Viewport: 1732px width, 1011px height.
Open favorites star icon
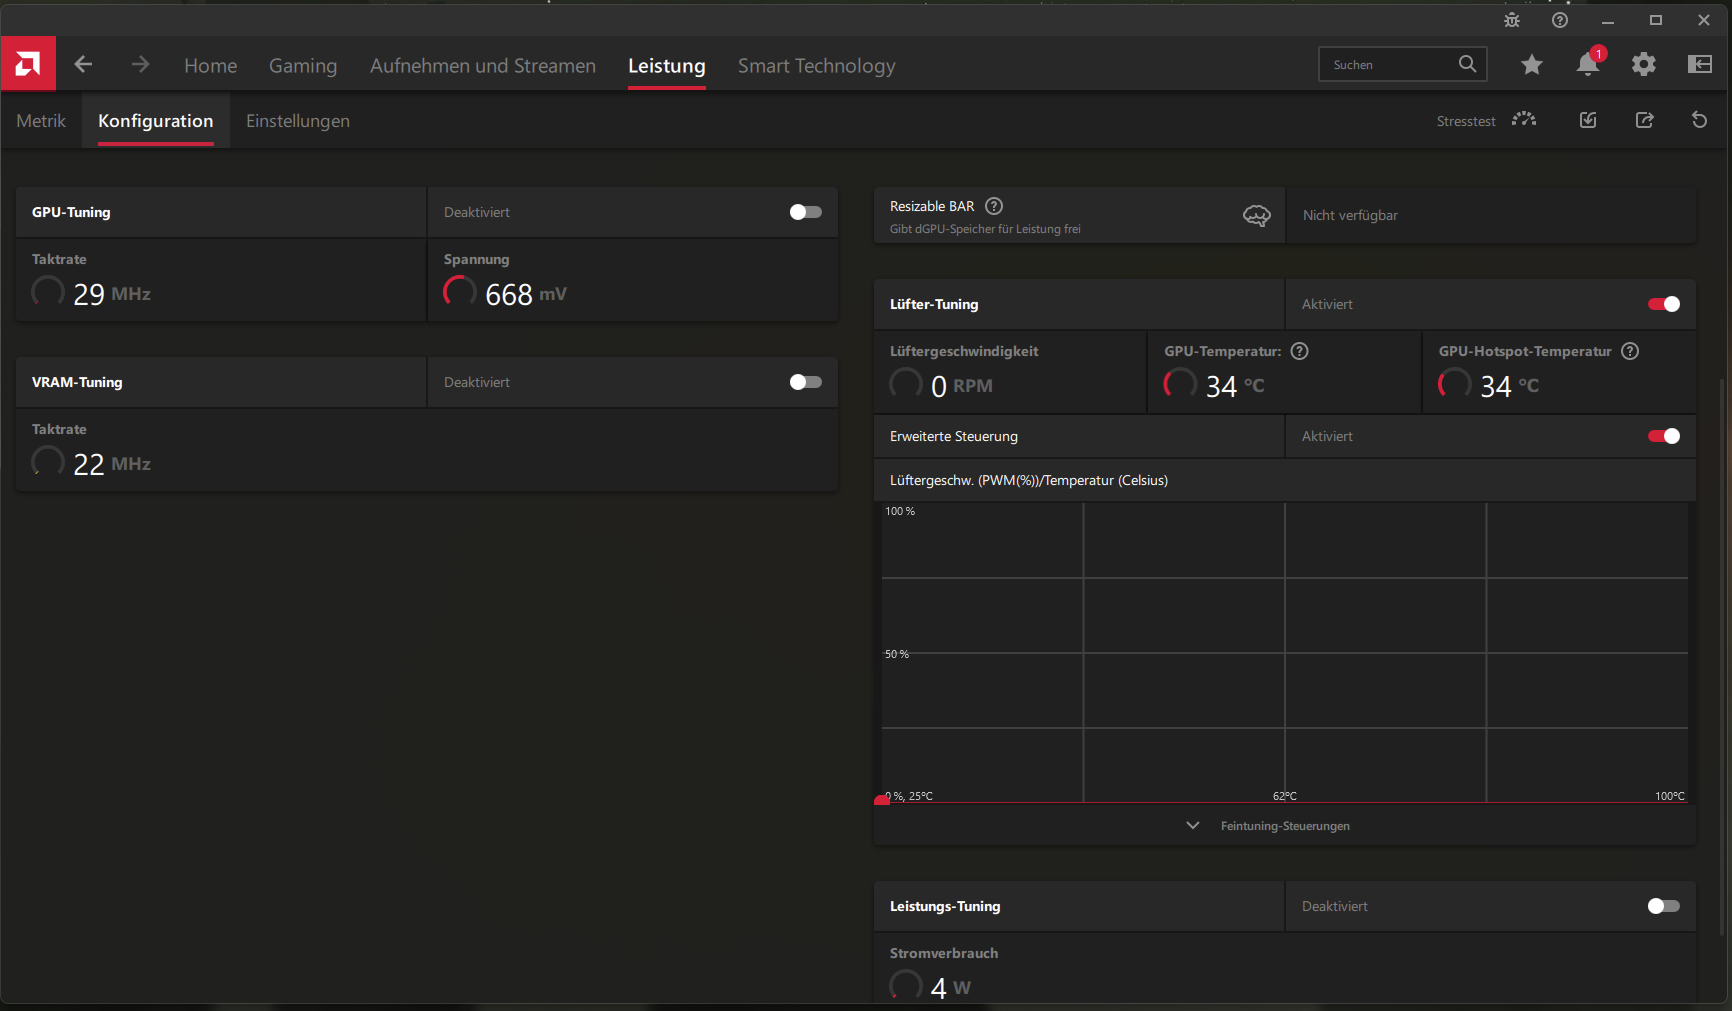coord(1532,65)
